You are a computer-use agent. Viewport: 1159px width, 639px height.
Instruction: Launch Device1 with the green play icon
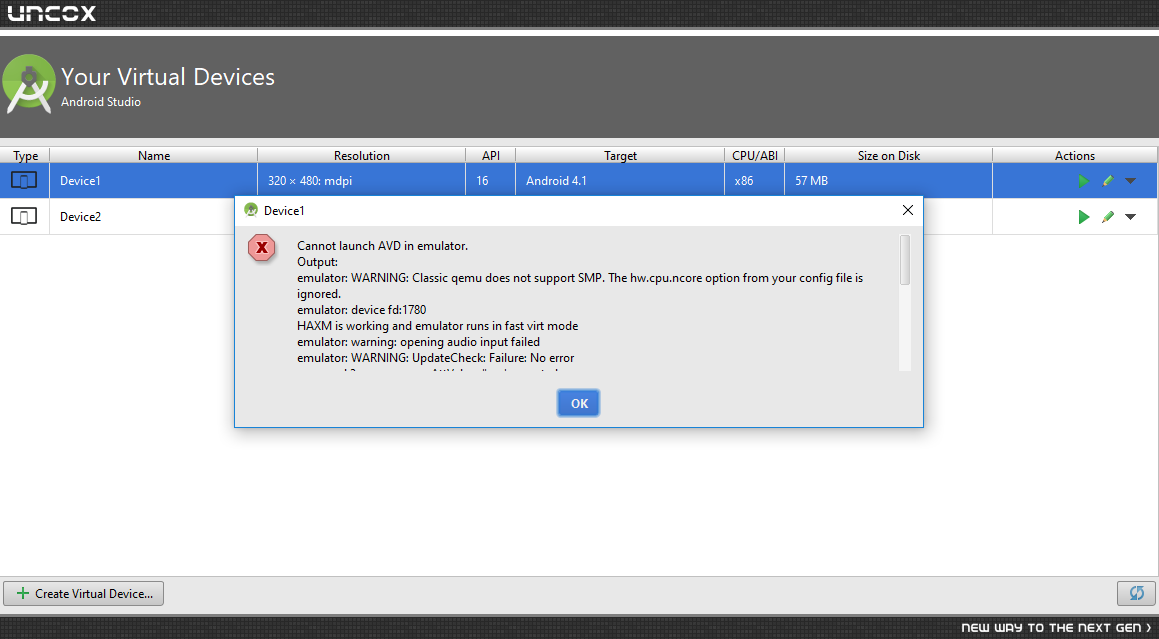point(1084,180)
